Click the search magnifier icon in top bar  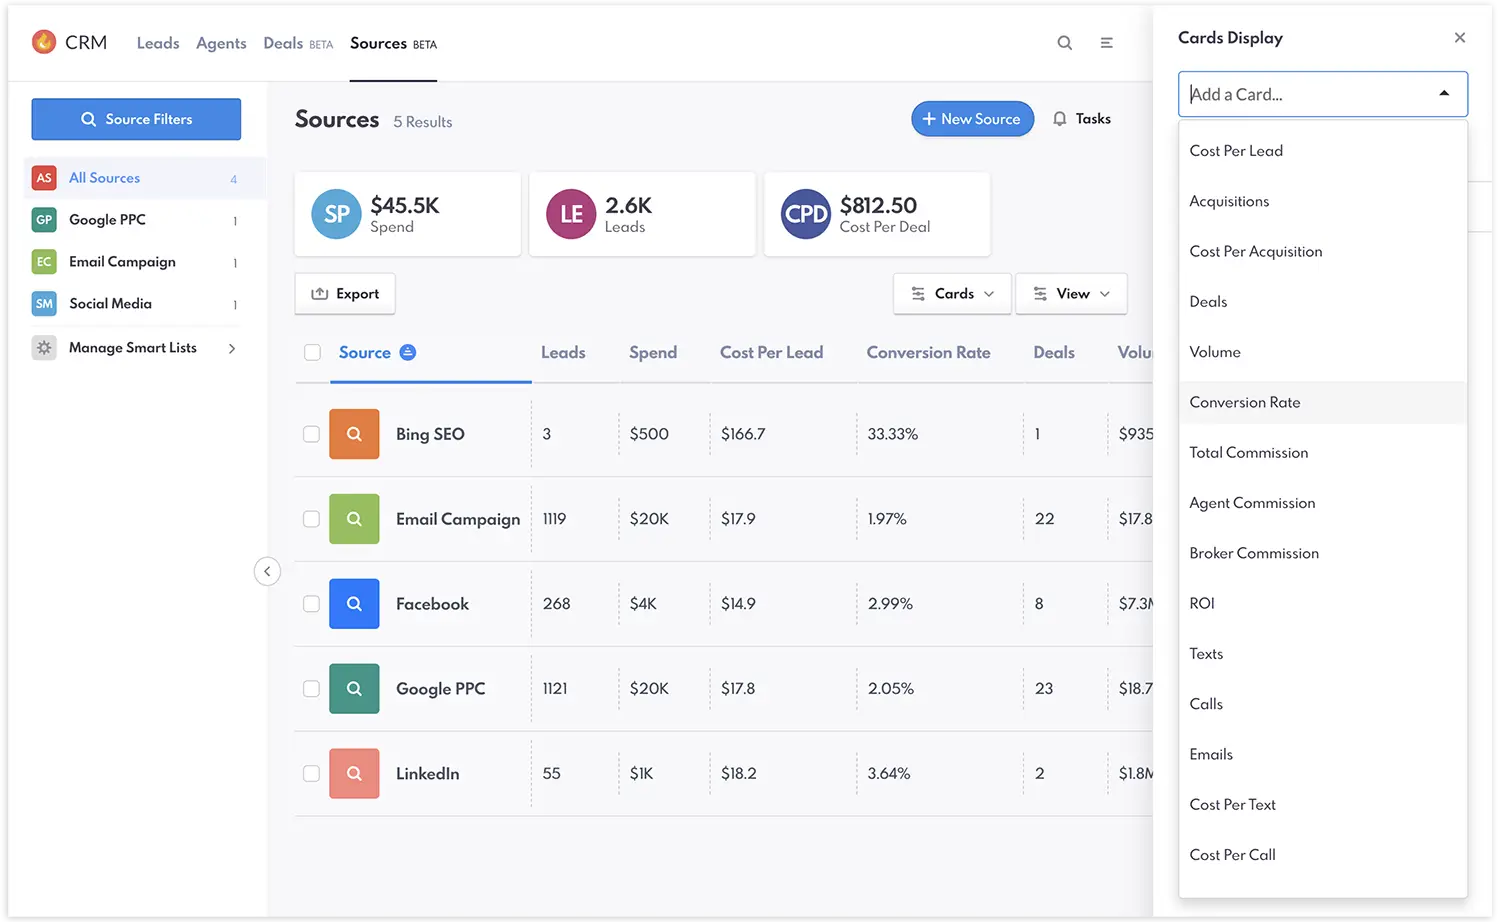tap(1064, 43)
